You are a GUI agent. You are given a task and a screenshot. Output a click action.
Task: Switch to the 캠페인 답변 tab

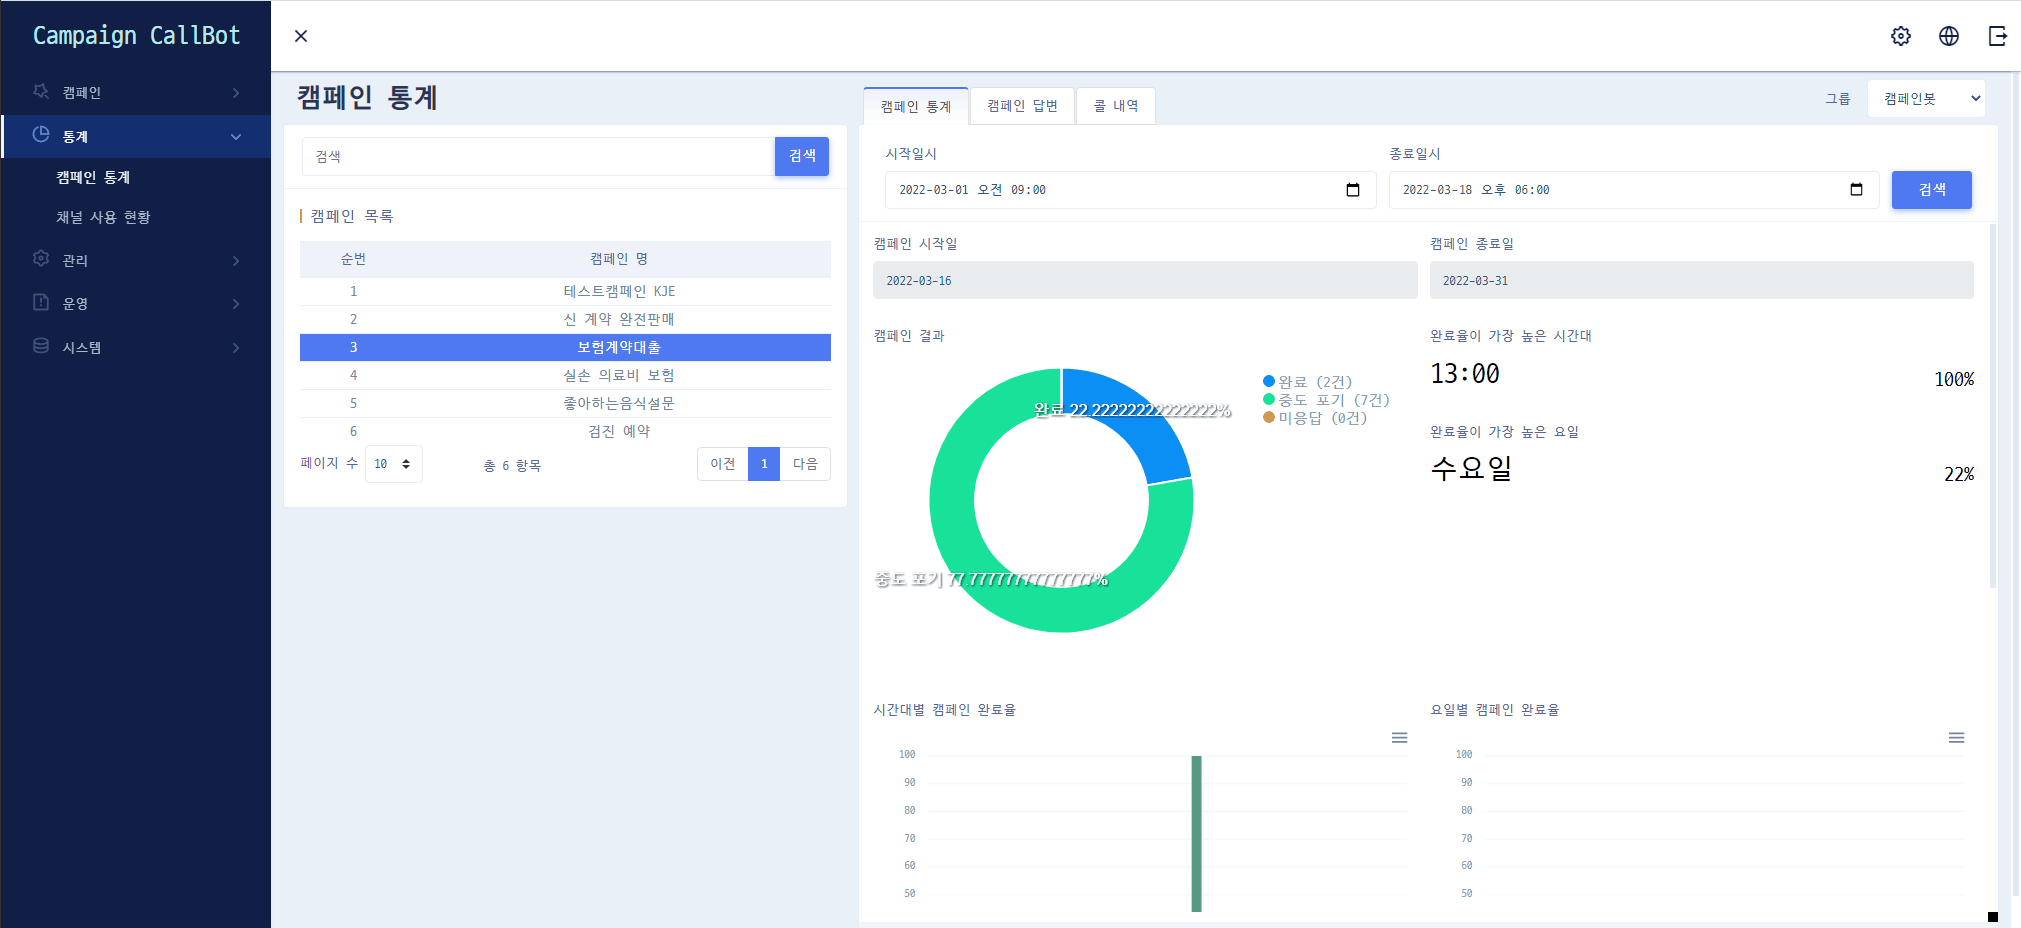pyautogui.click(x=1022, y=106)
